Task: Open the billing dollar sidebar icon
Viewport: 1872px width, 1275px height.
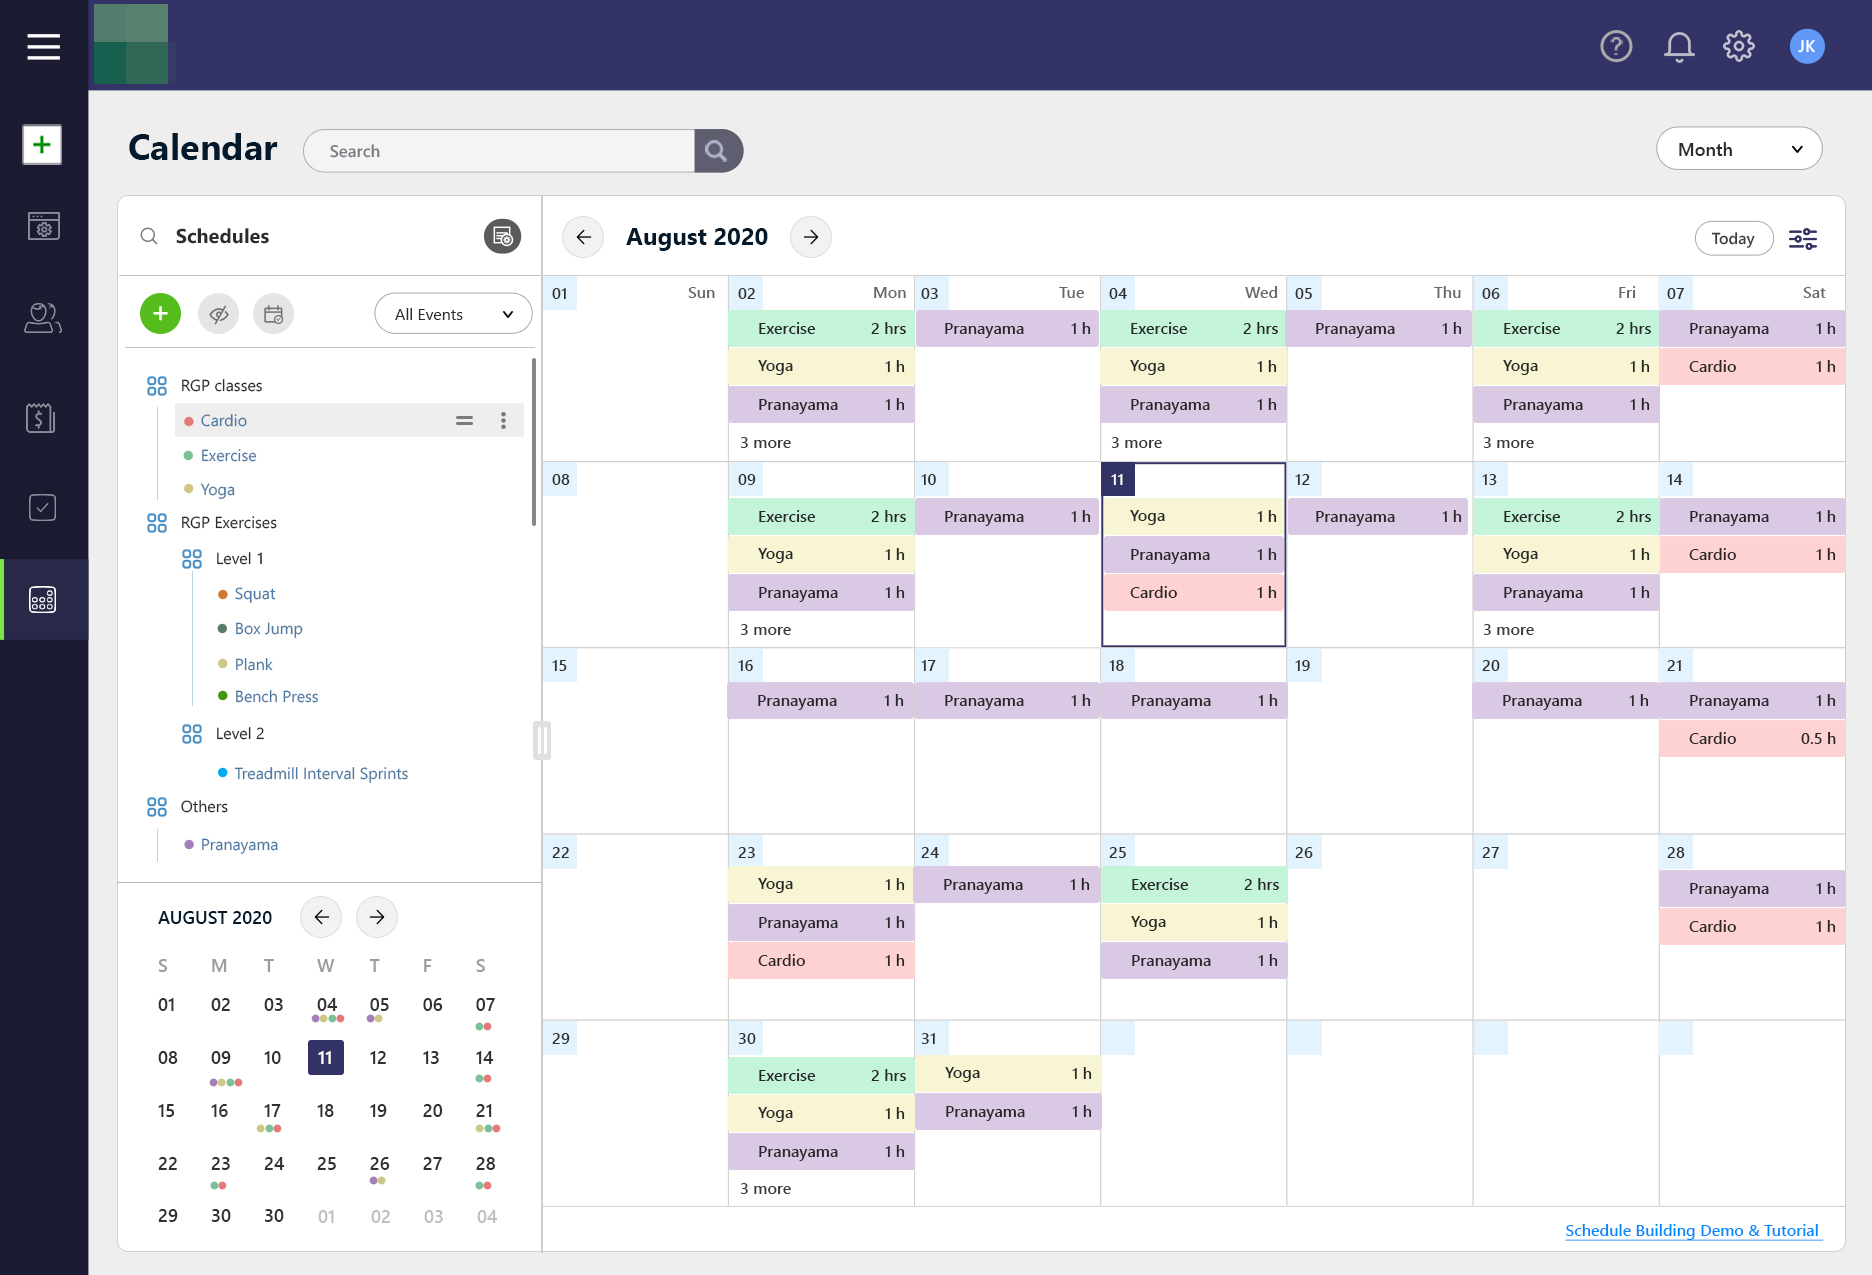Action: click(x=41, y=417)
